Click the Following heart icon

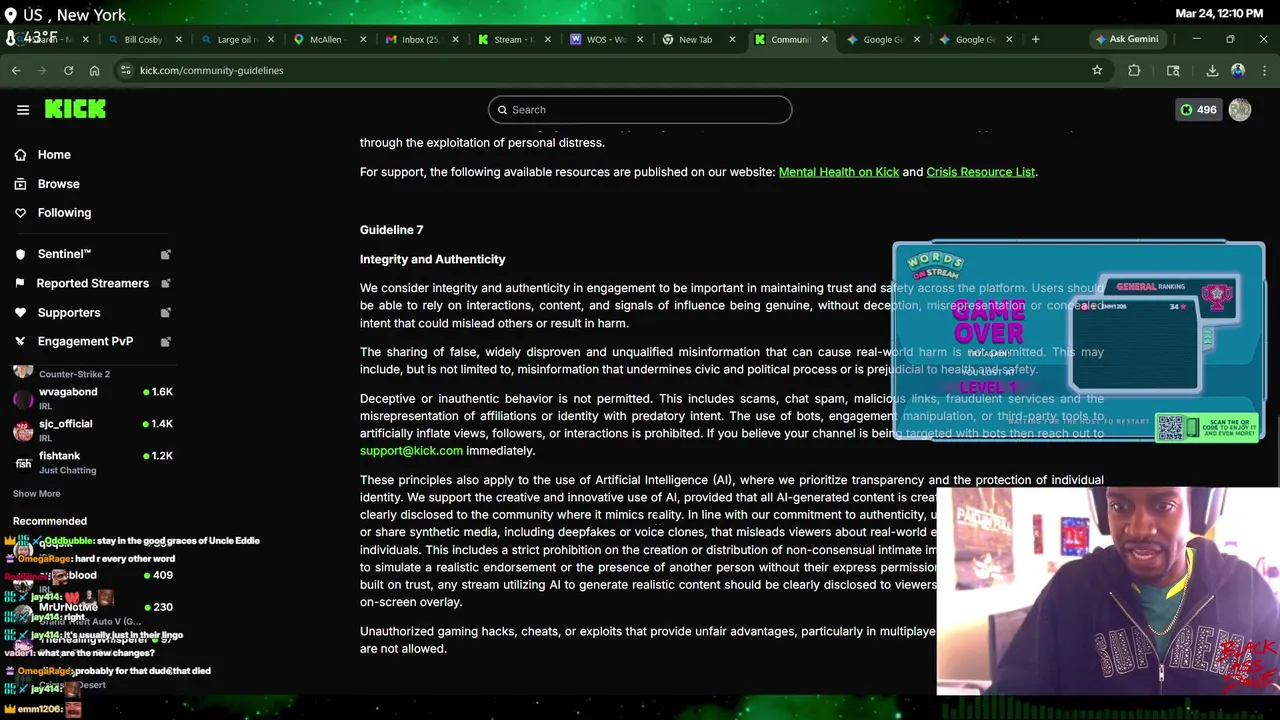(20, 213)
